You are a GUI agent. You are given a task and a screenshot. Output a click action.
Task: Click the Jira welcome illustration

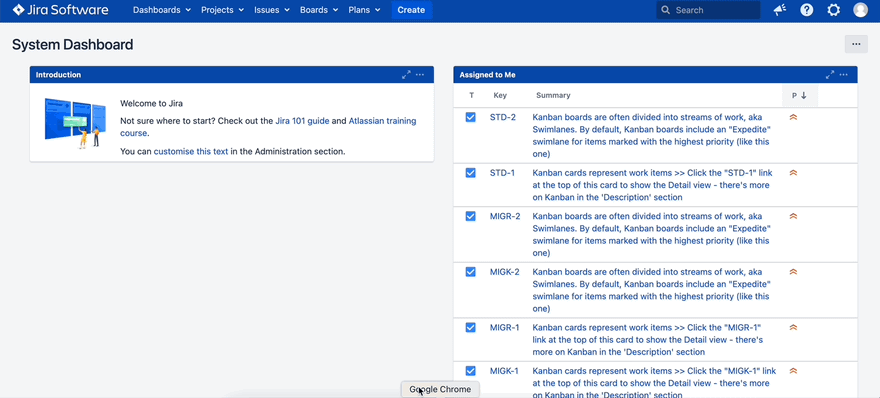point(75,123)
